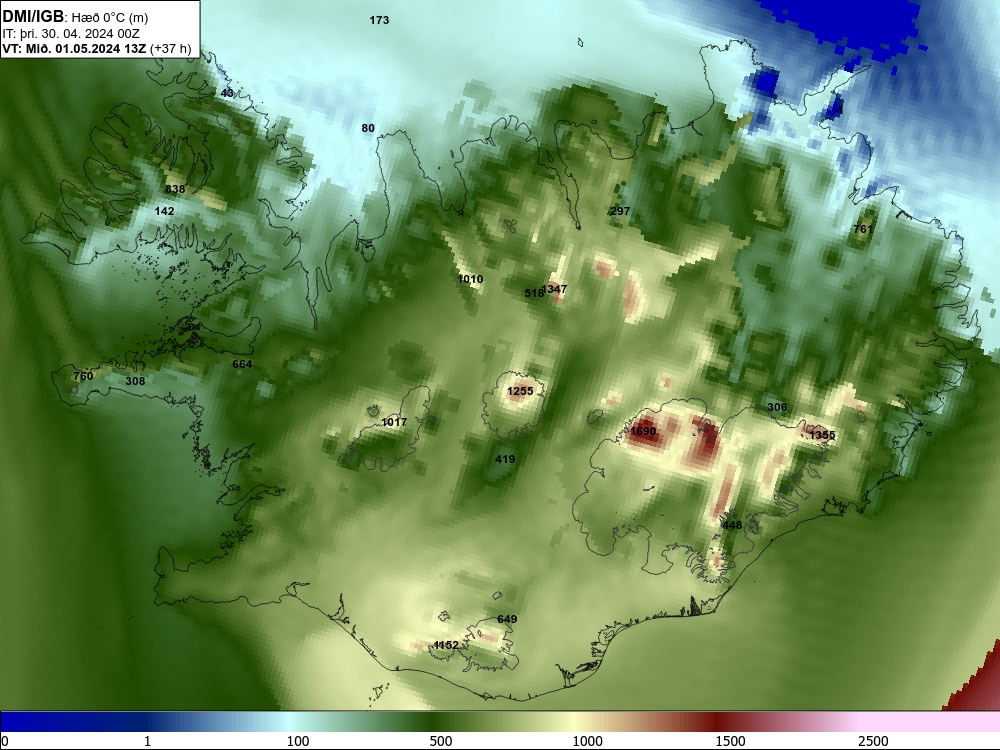
Task: Click the map value 1355
Action: pos(822,436)
